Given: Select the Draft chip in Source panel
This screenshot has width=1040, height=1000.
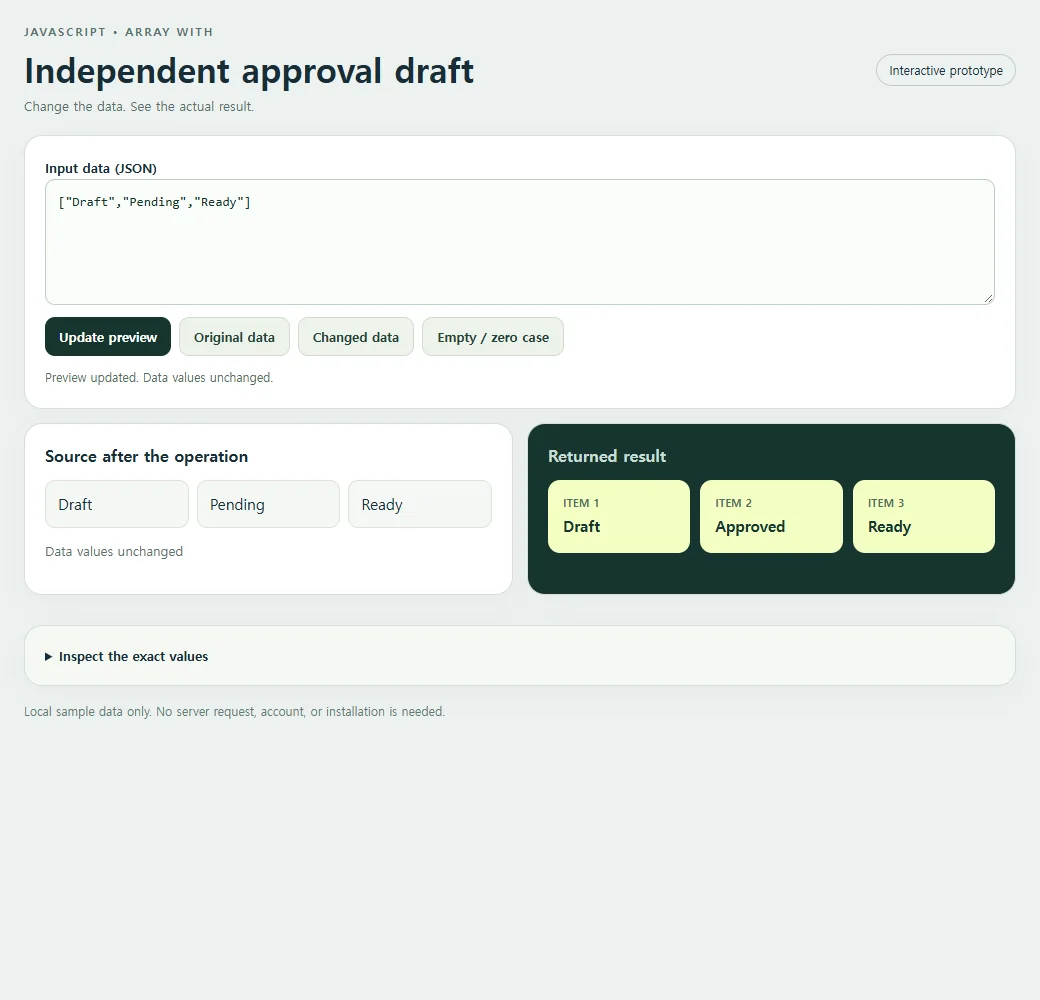Looking at the screenshot, I should (x=117, y=504).
